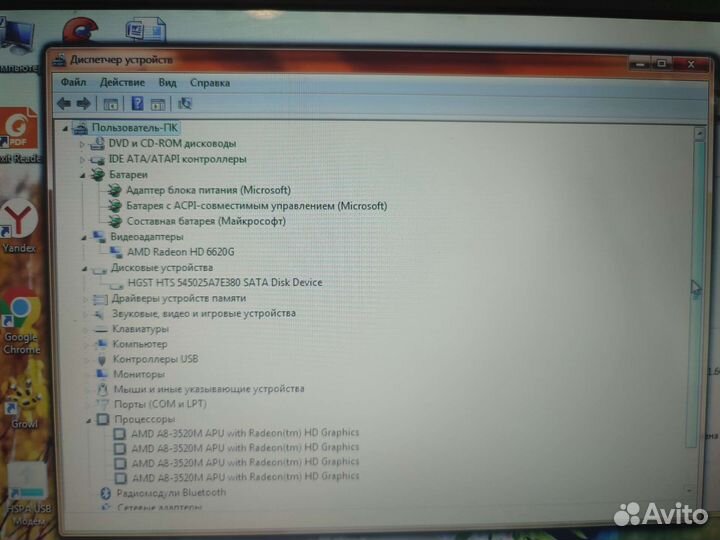Click the scan for hardware changes icon
This screenshot has width=720, height=540.
click(x=185, y=103)
